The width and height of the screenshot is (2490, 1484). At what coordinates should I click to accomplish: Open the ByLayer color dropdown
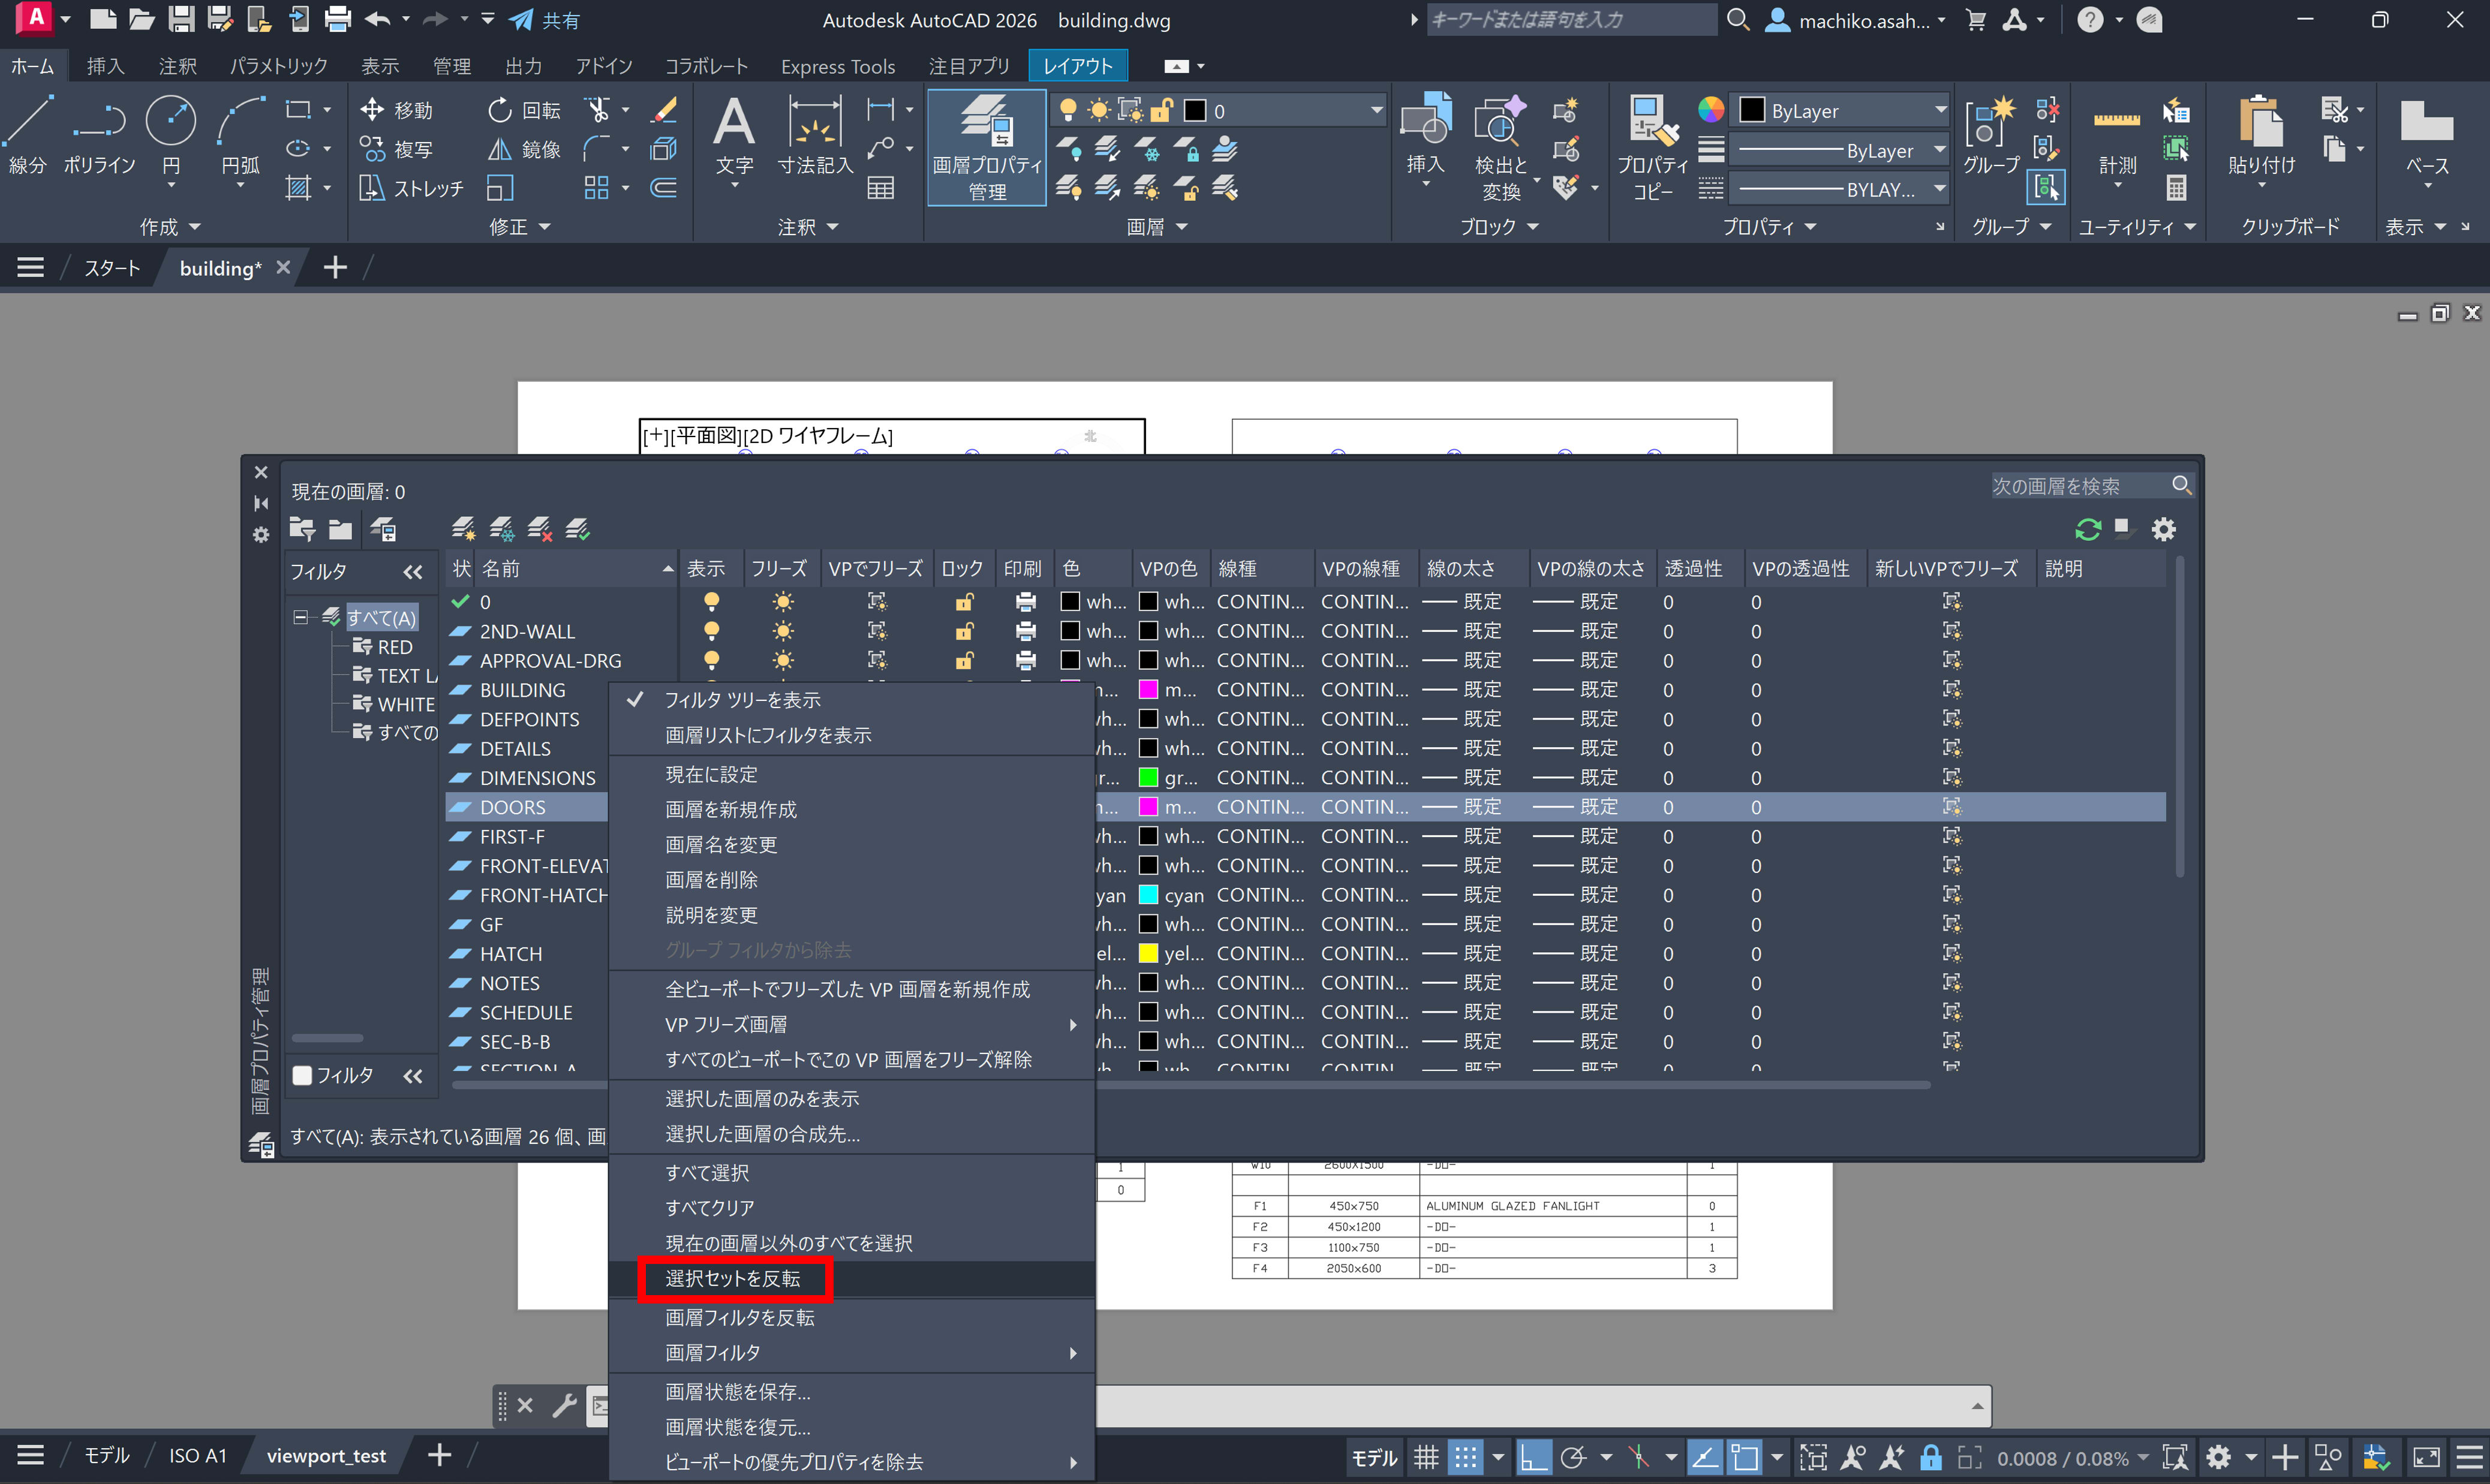1940,110
